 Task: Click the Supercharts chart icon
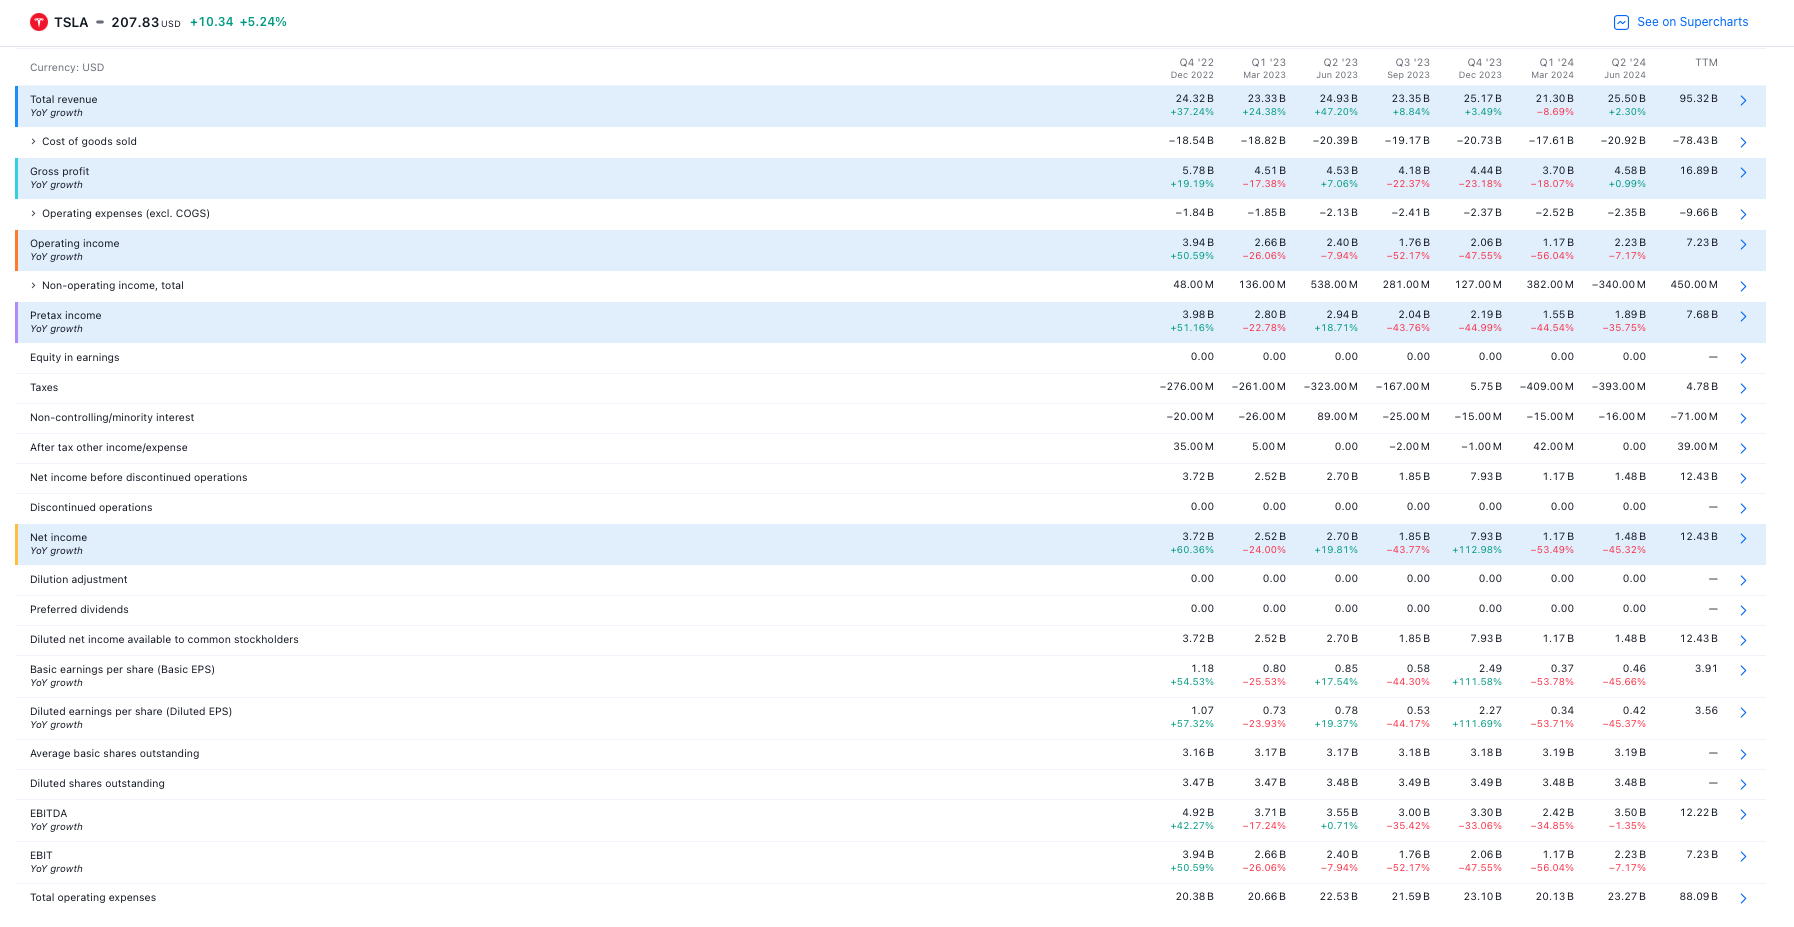(1621, 22)
